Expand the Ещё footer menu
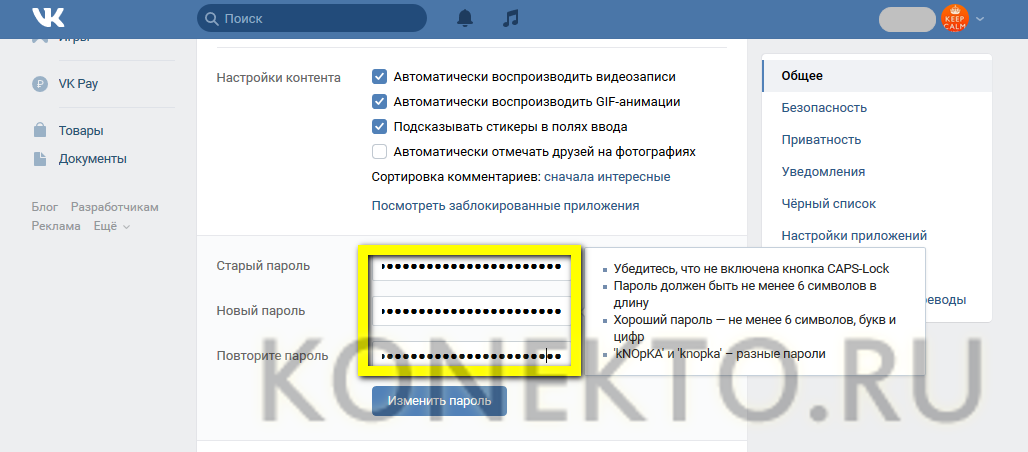Screen dimensions: 1028x452 (111, 226)
